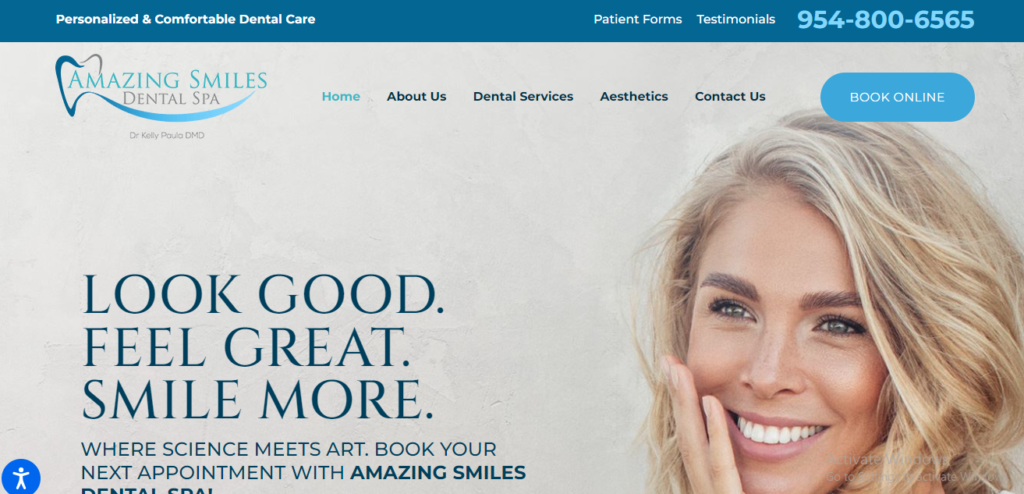Open the Contact Us menu item
This screenshot has height=494, width=1024.
730,97
